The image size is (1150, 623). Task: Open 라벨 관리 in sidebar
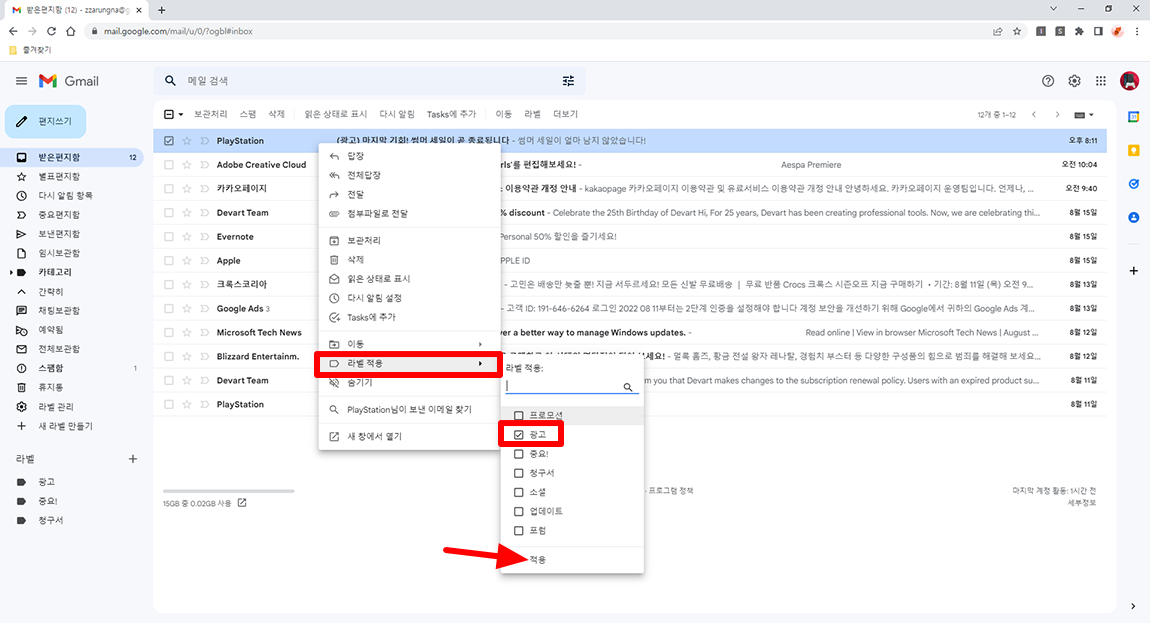(x=56, y=407)
